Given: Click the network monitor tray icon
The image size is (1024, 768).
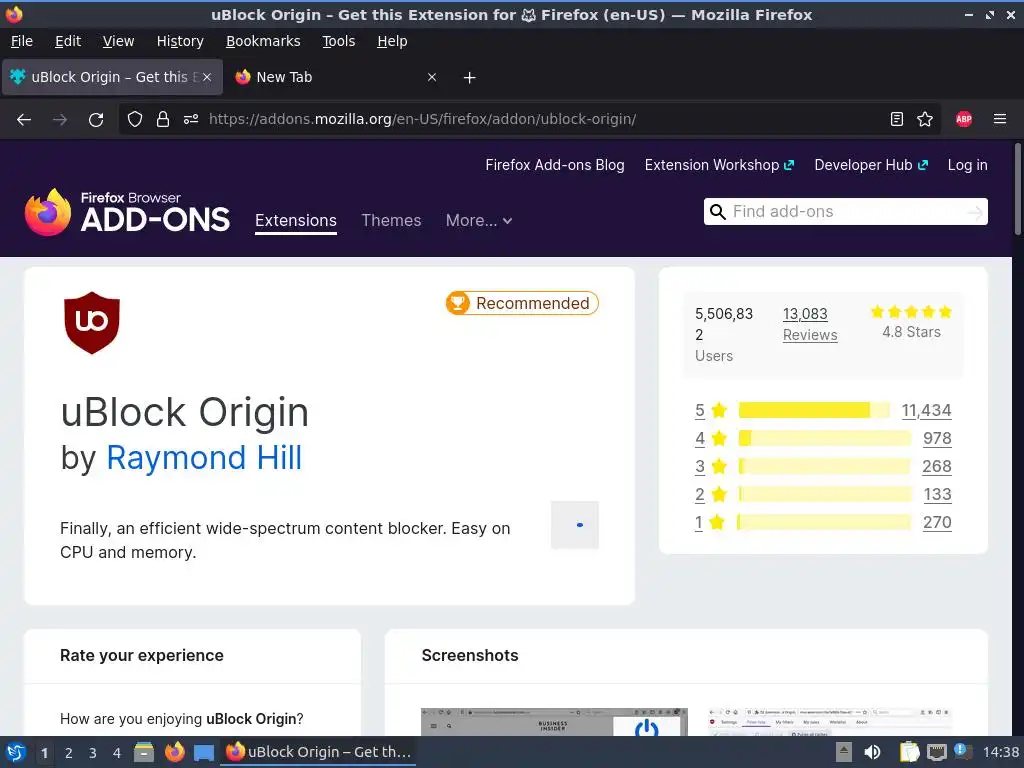Looking at the screenshot, I should point(936,752).
